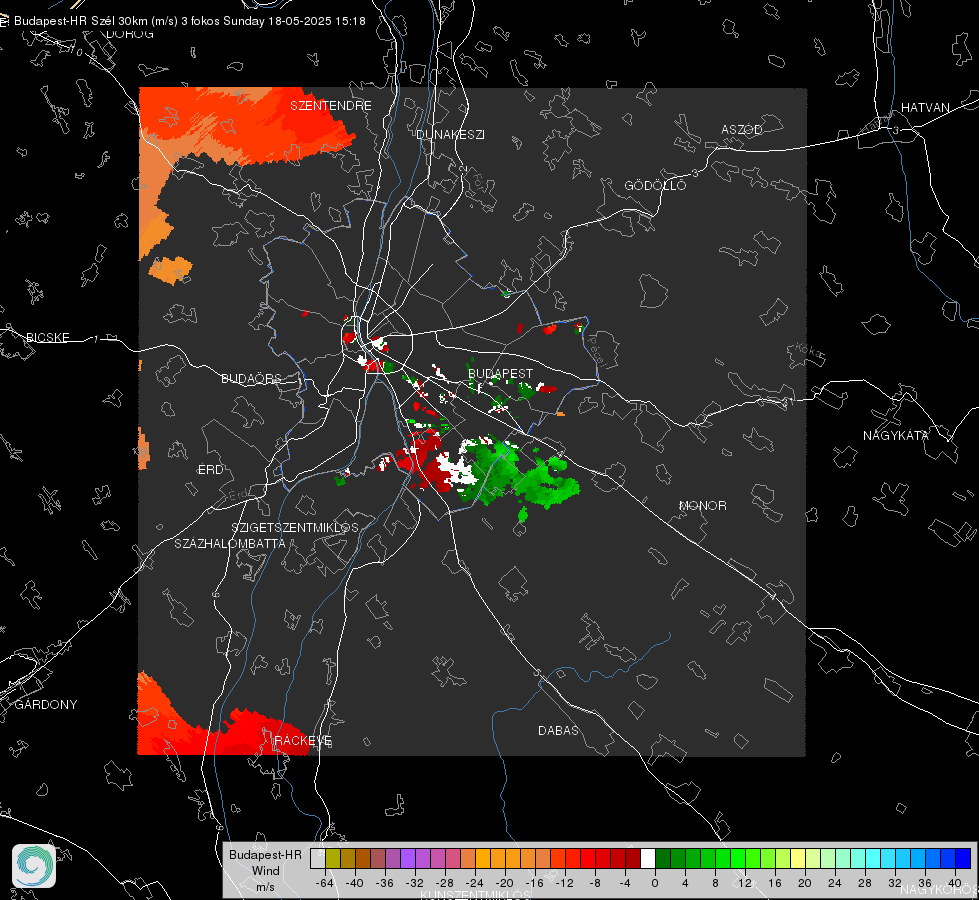Click the 'Budapest-HR' legend label
Viewport: 979px width, 900px height.
(x=265, y=854)
